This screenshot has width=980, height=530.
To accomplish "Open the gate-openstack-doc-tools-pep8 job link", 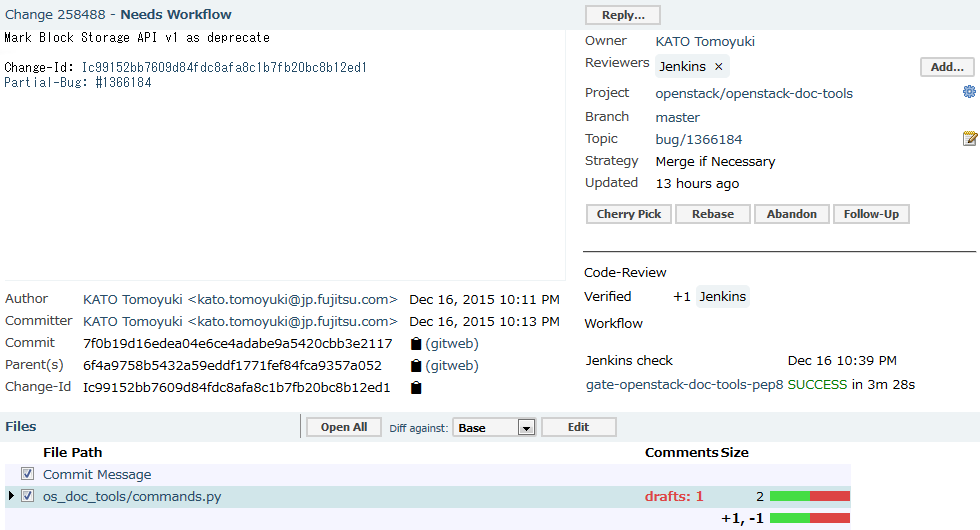I will [684, 384].
